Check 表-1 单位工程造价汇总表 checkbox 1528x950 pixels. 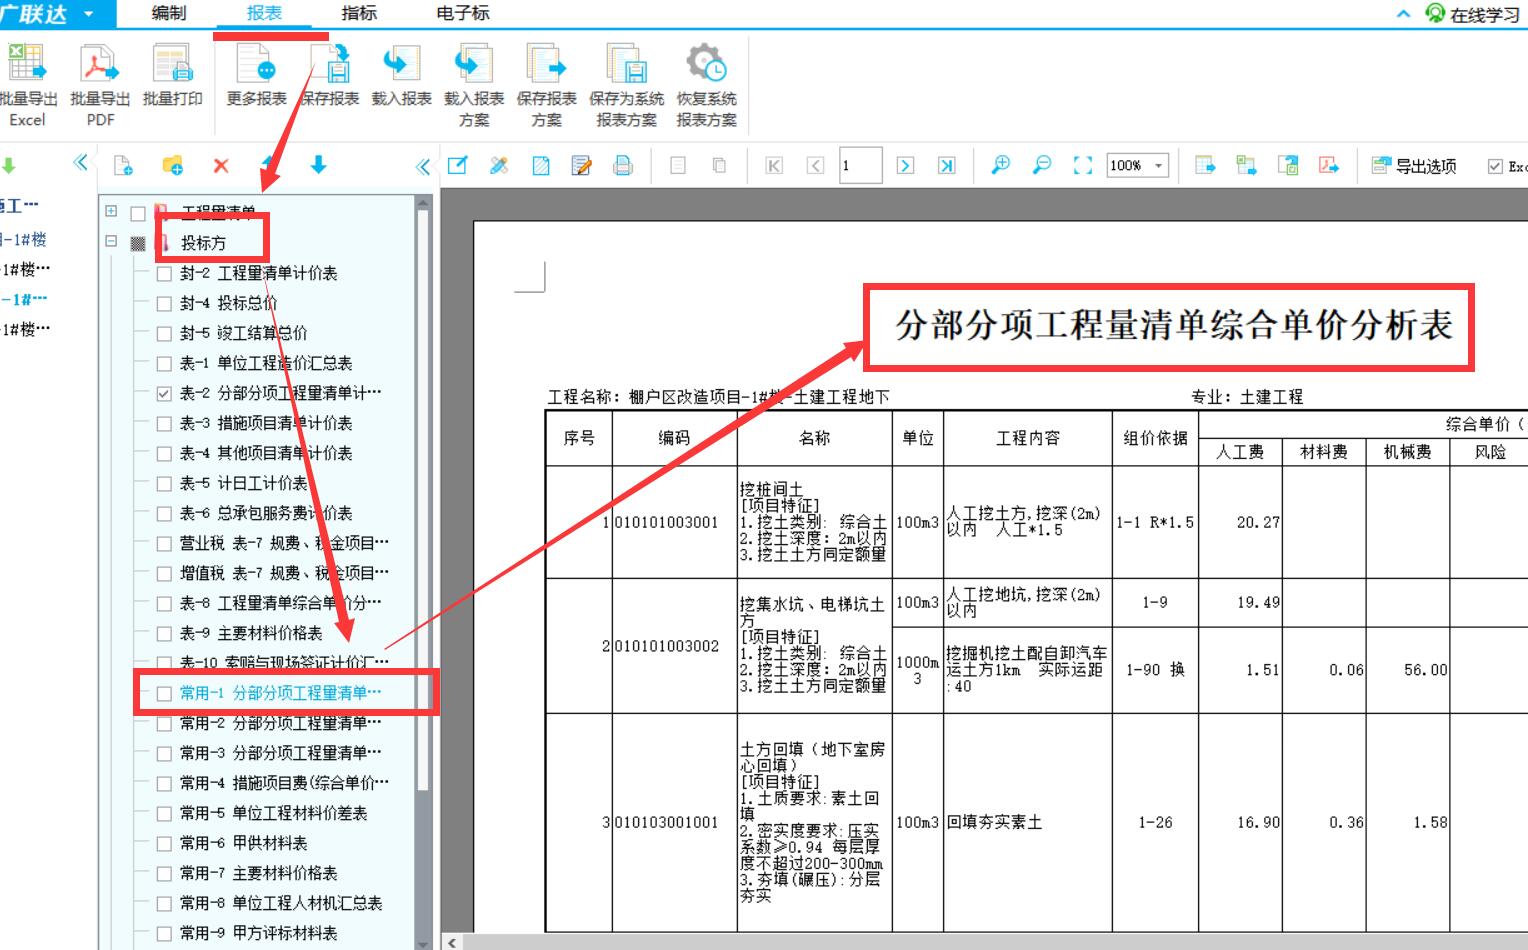coord(164,363)
